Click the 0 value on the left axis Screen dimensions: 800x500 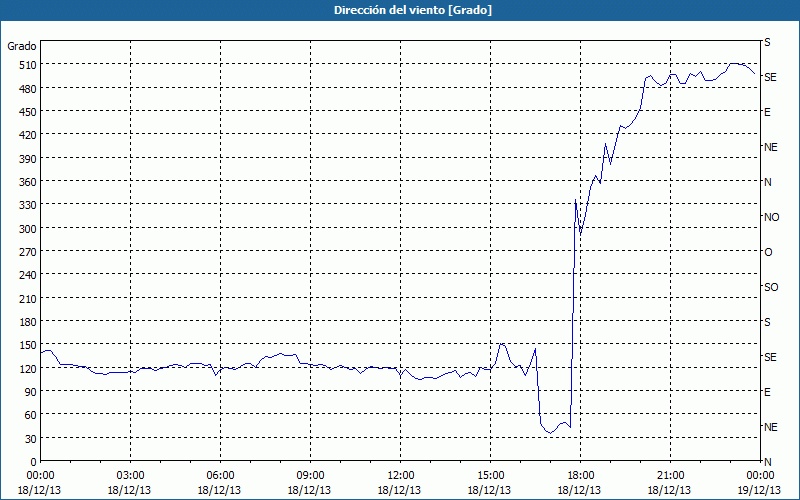point(34,462)
